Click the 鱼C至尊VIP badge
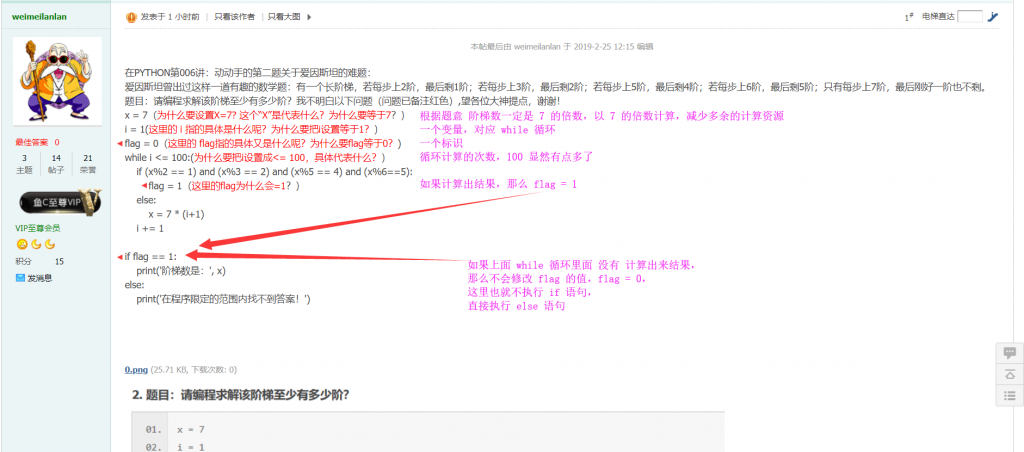The width and height of the screenshot is (1024, 452). 60,202
